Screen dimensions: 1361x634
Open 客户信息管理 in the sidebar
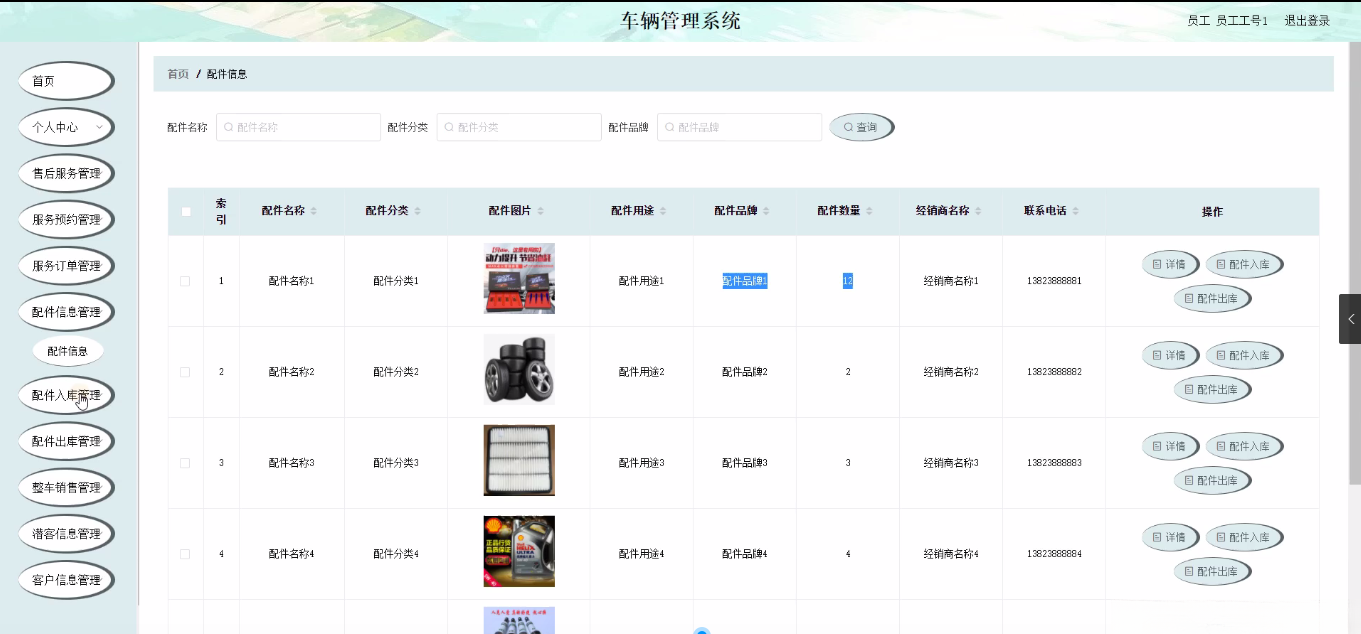click(66, 580)
